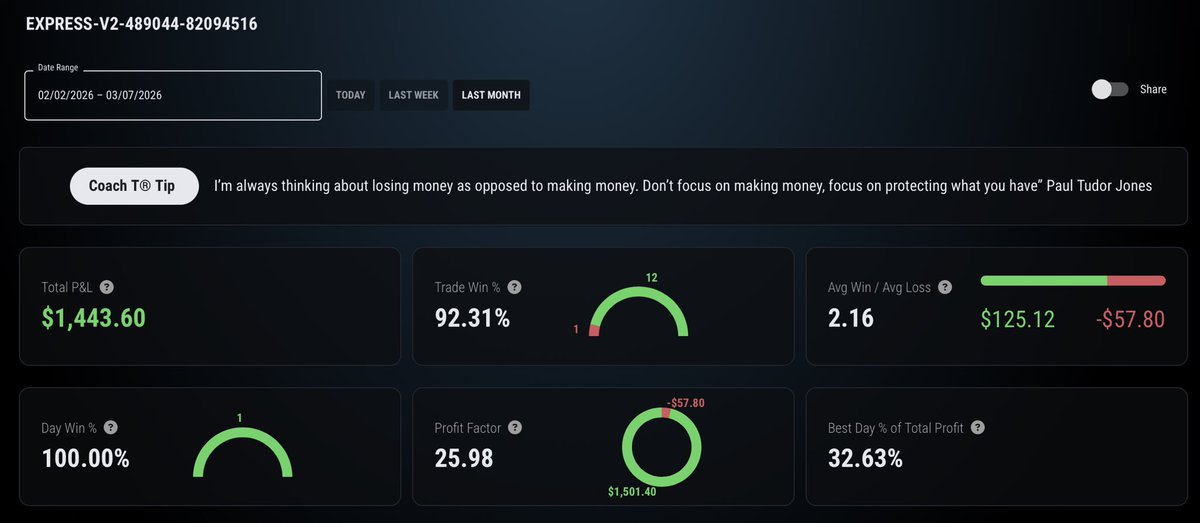Click the -$57.80 average loss amount in Avg Win / Avg Loss card
Image resolution: width=1200 pixels, height=523 pixels.
pyautogui.click(x=1130, y=319)
